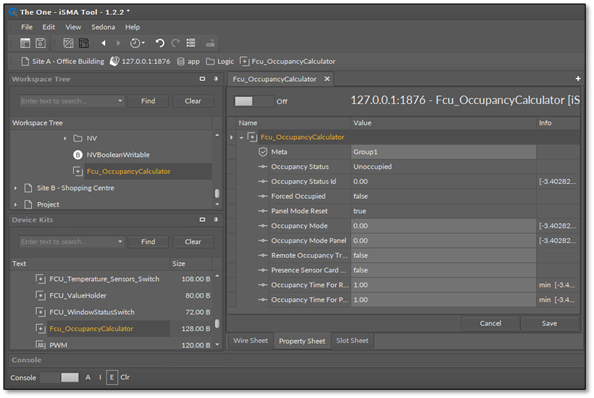Expand the NV folder in Workspace Tree

[65, 139]
